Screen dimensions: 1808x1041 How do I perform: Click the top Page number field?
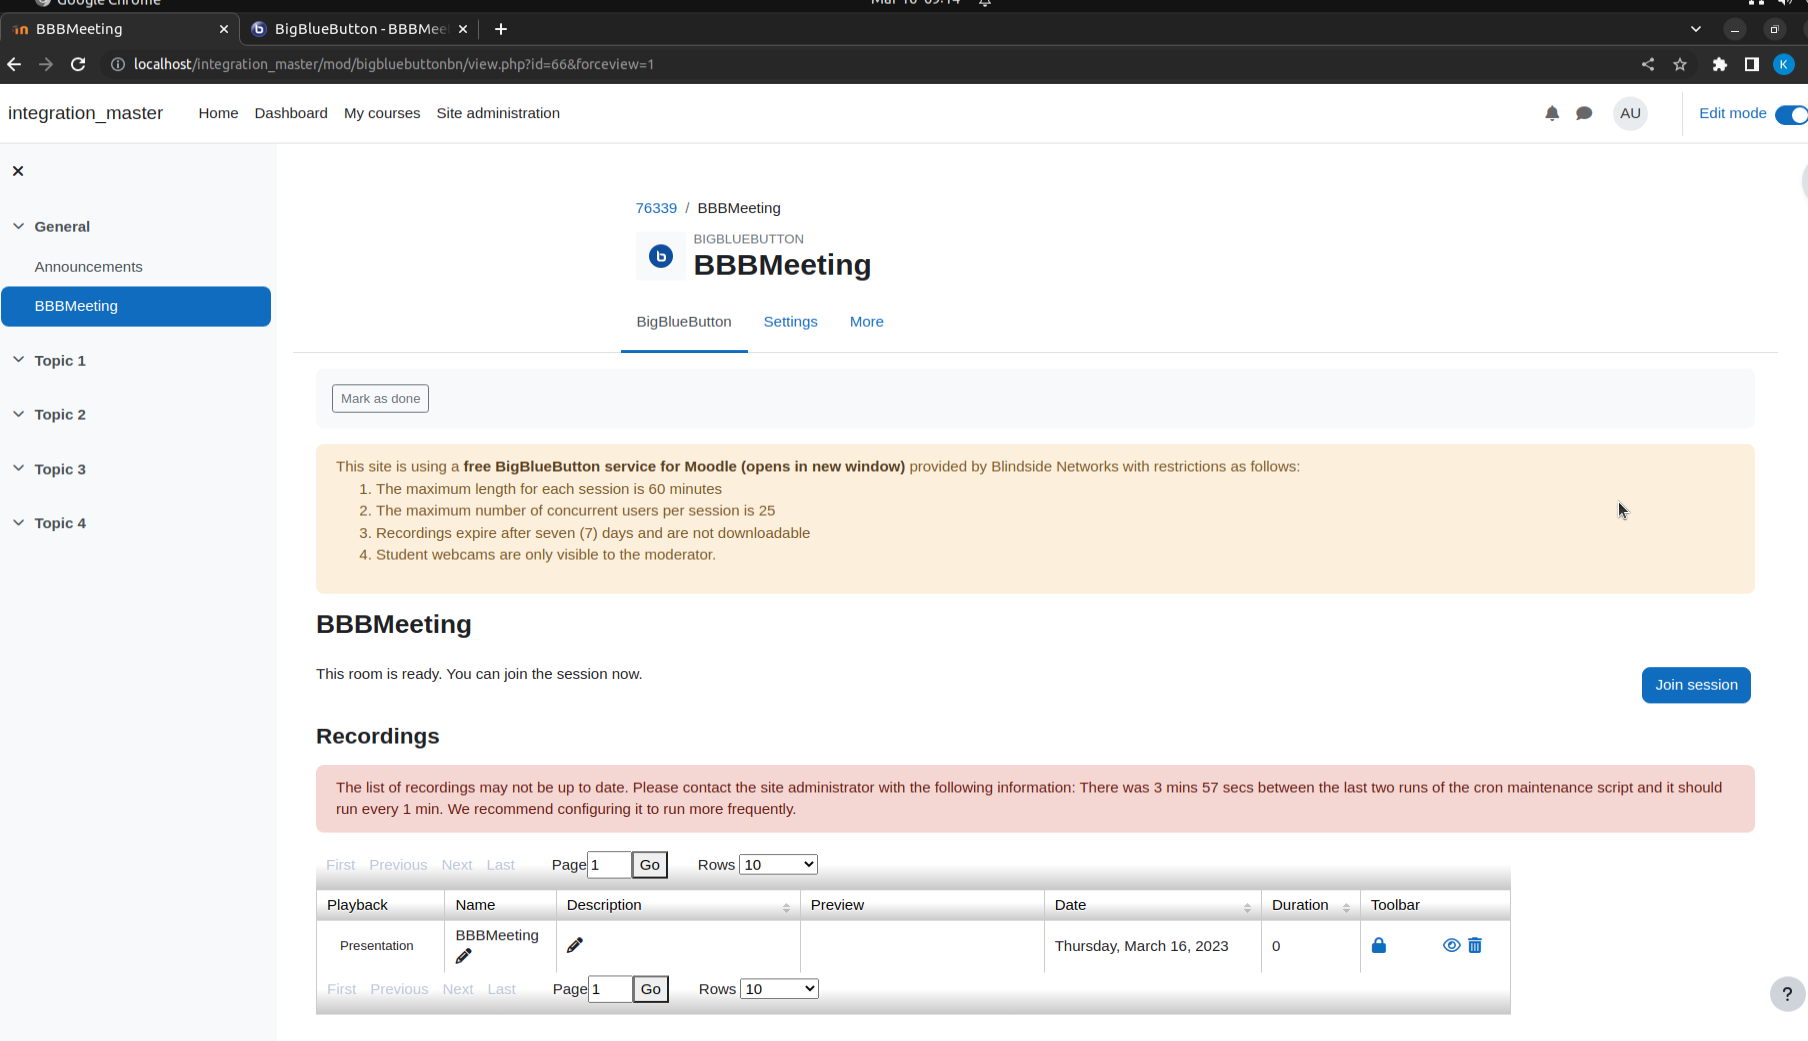[x=609, y=864]
